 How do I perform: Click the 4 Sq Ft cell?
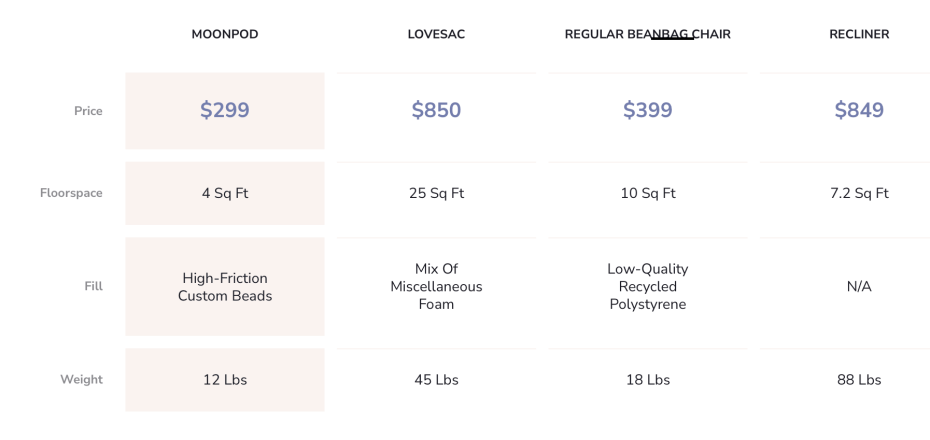[x=225, y=193]
